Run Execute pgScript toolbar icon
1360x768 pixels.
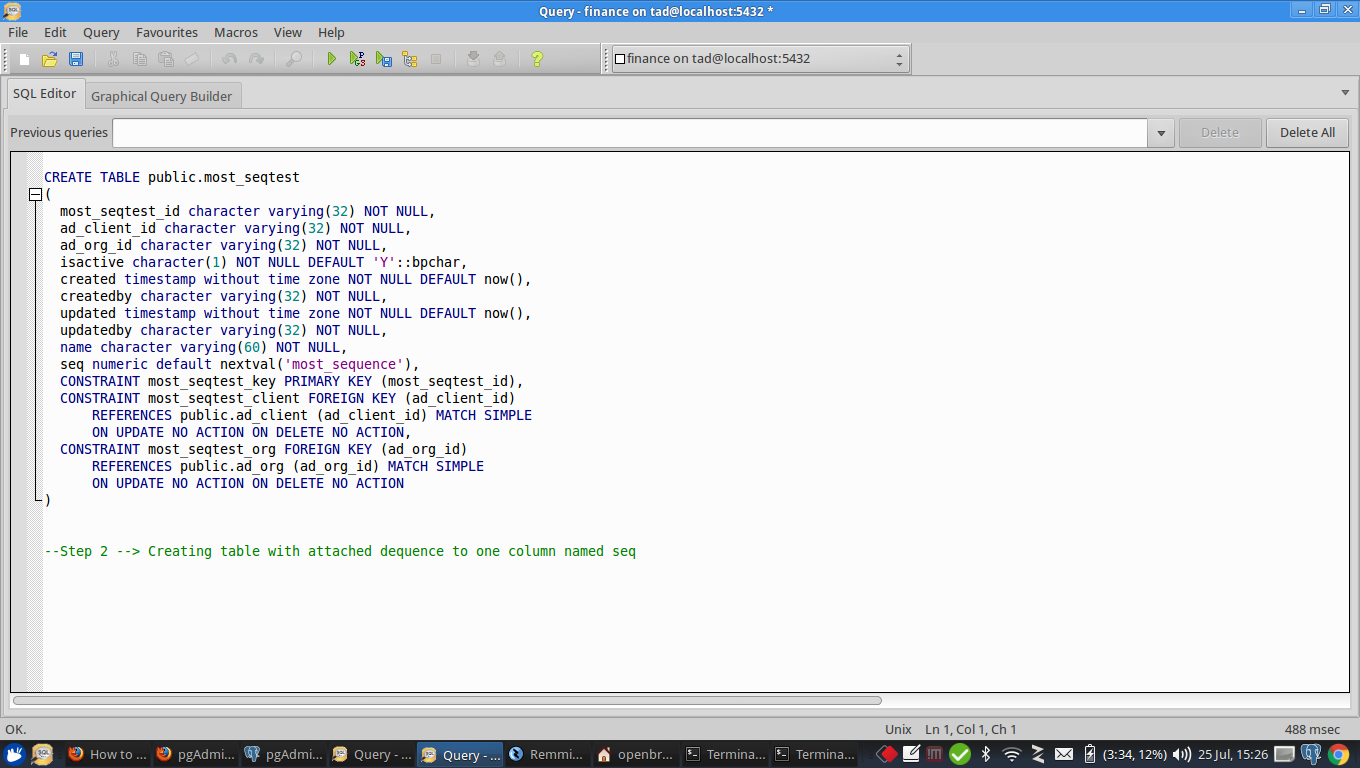[357, 59]
